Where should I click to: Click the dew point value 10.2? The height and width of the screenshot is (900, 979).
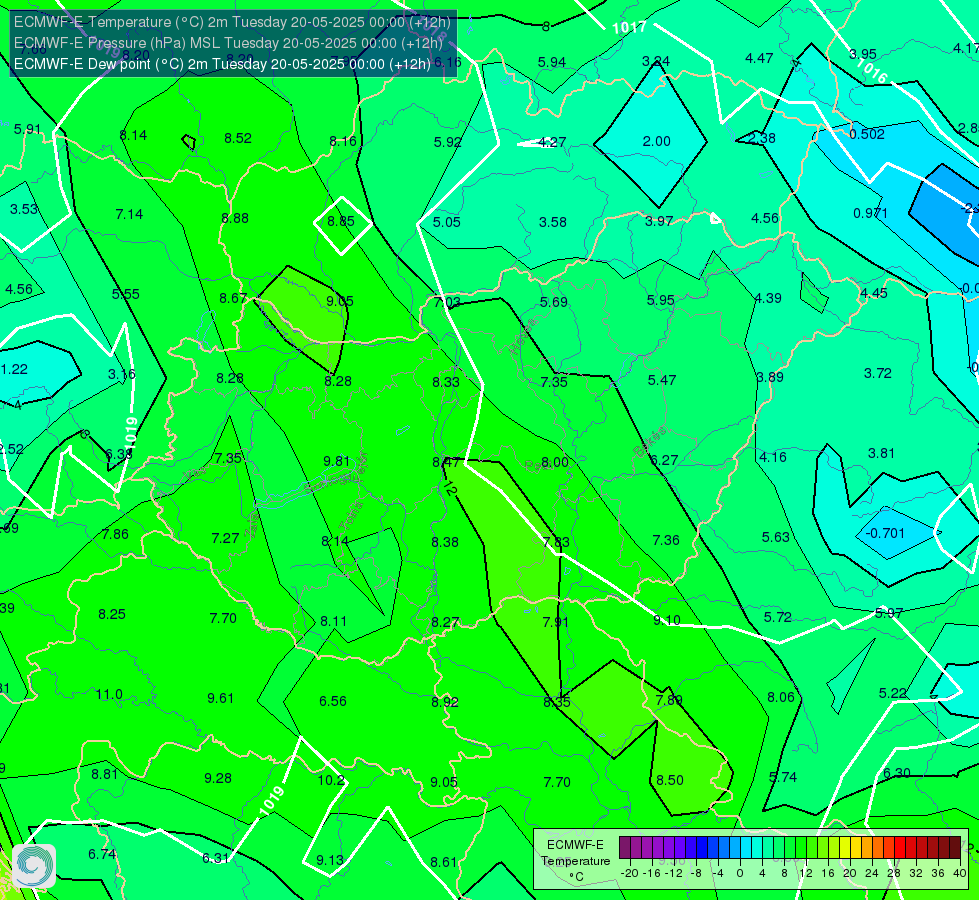pyautogui.click(x=331, y=780)
